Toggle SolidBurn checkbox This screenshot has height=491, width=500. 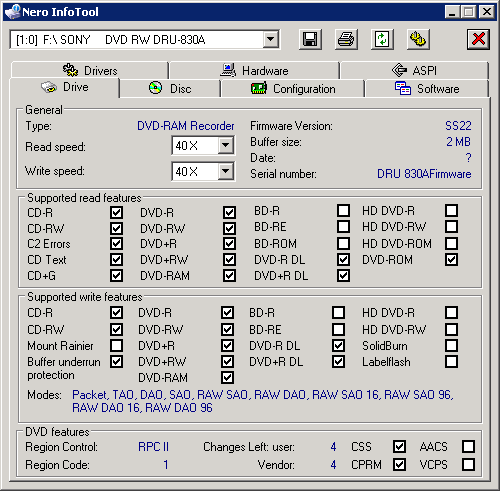point(451,345)
